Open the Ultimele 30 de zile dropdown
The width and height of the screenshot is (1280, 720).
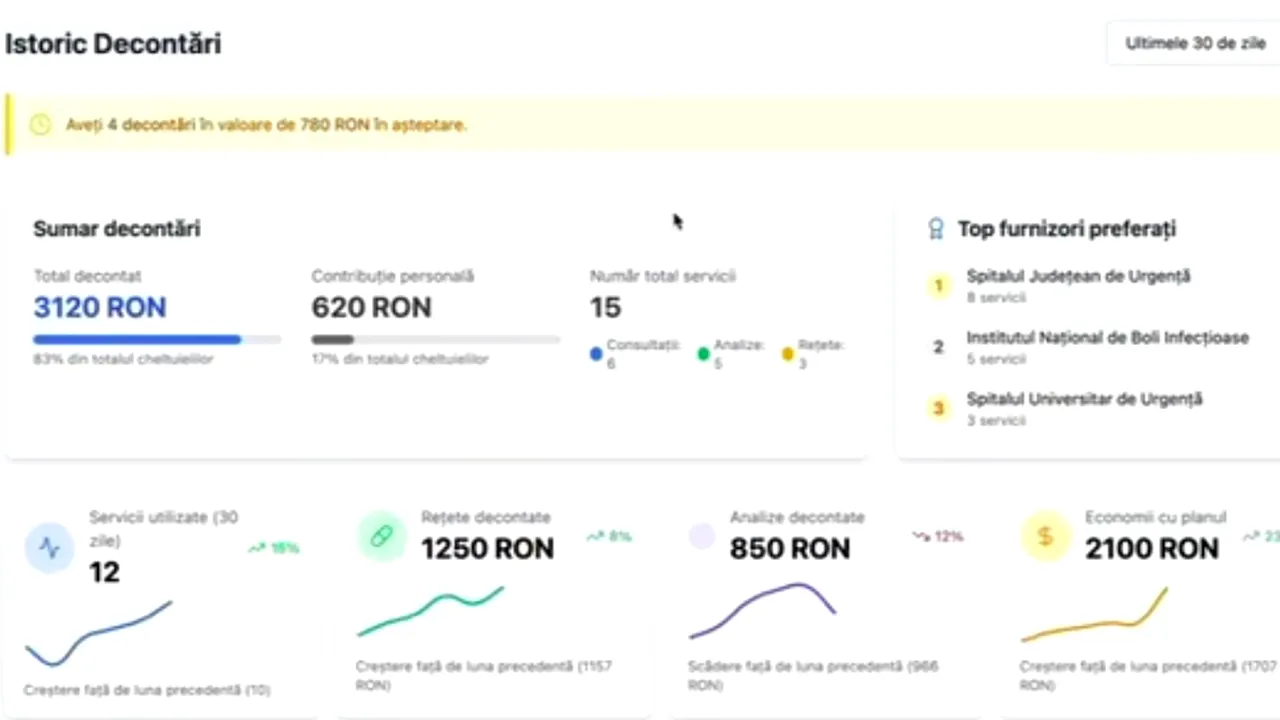(1195, 44)
